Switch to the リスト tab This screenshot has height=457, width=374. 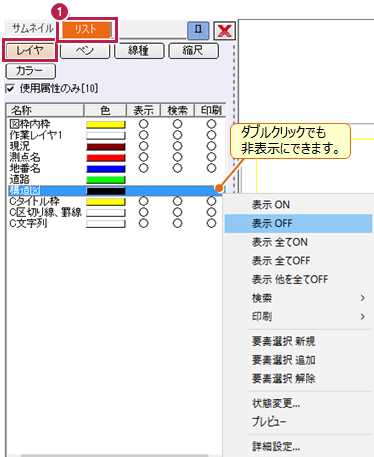(86, 30)
